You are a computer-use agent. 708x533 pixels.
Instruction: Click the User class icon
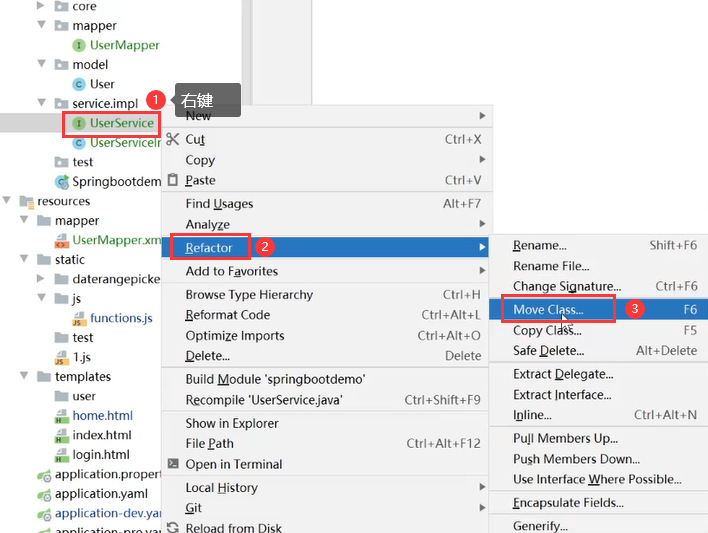[x=79, y=84]
